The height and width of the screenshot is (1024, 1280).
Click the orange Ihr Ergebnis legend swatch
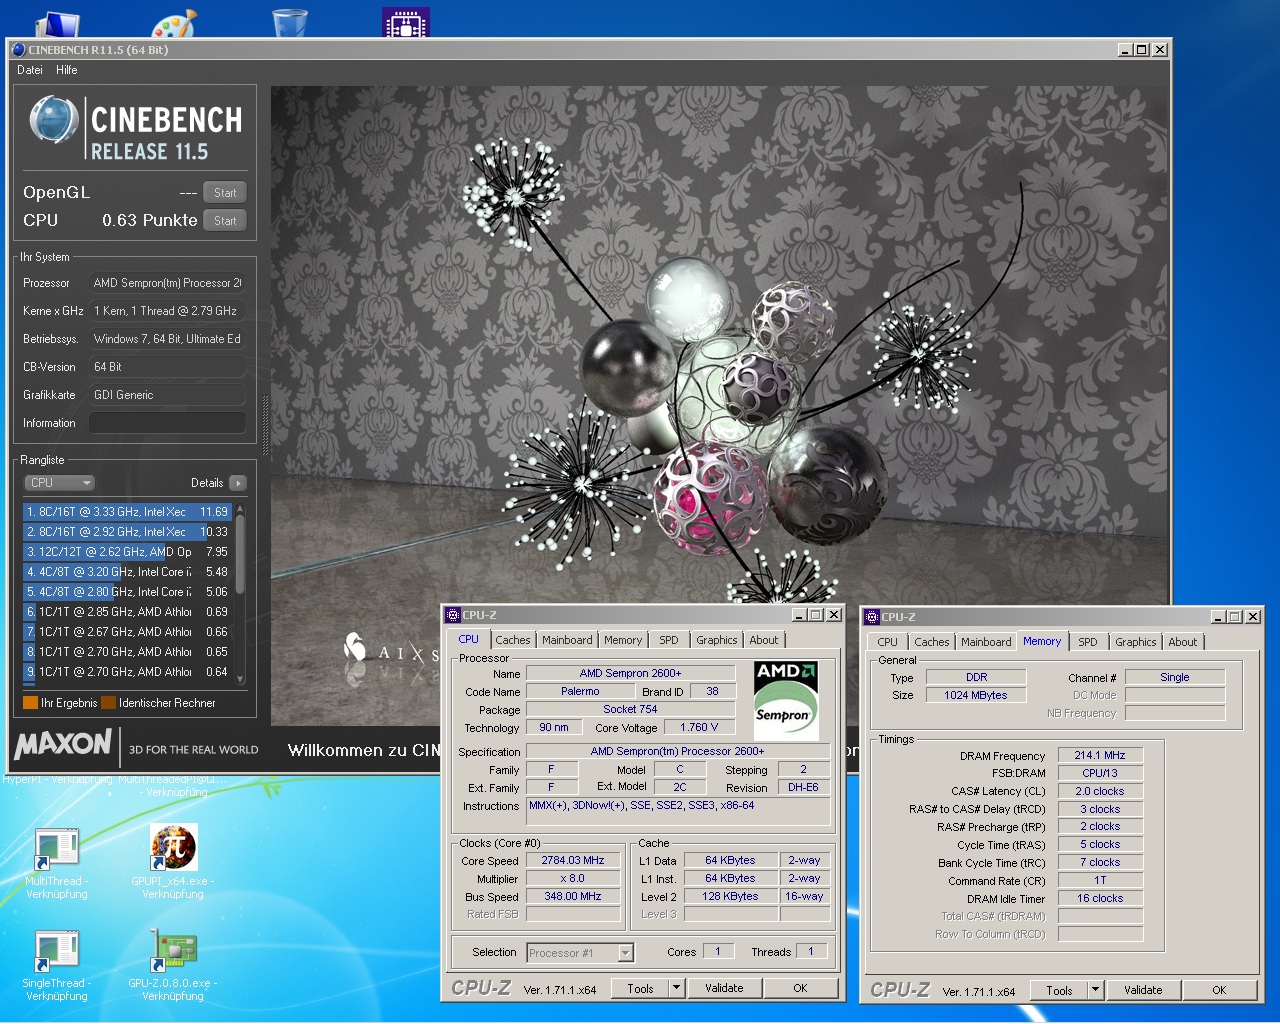[30, 703]
